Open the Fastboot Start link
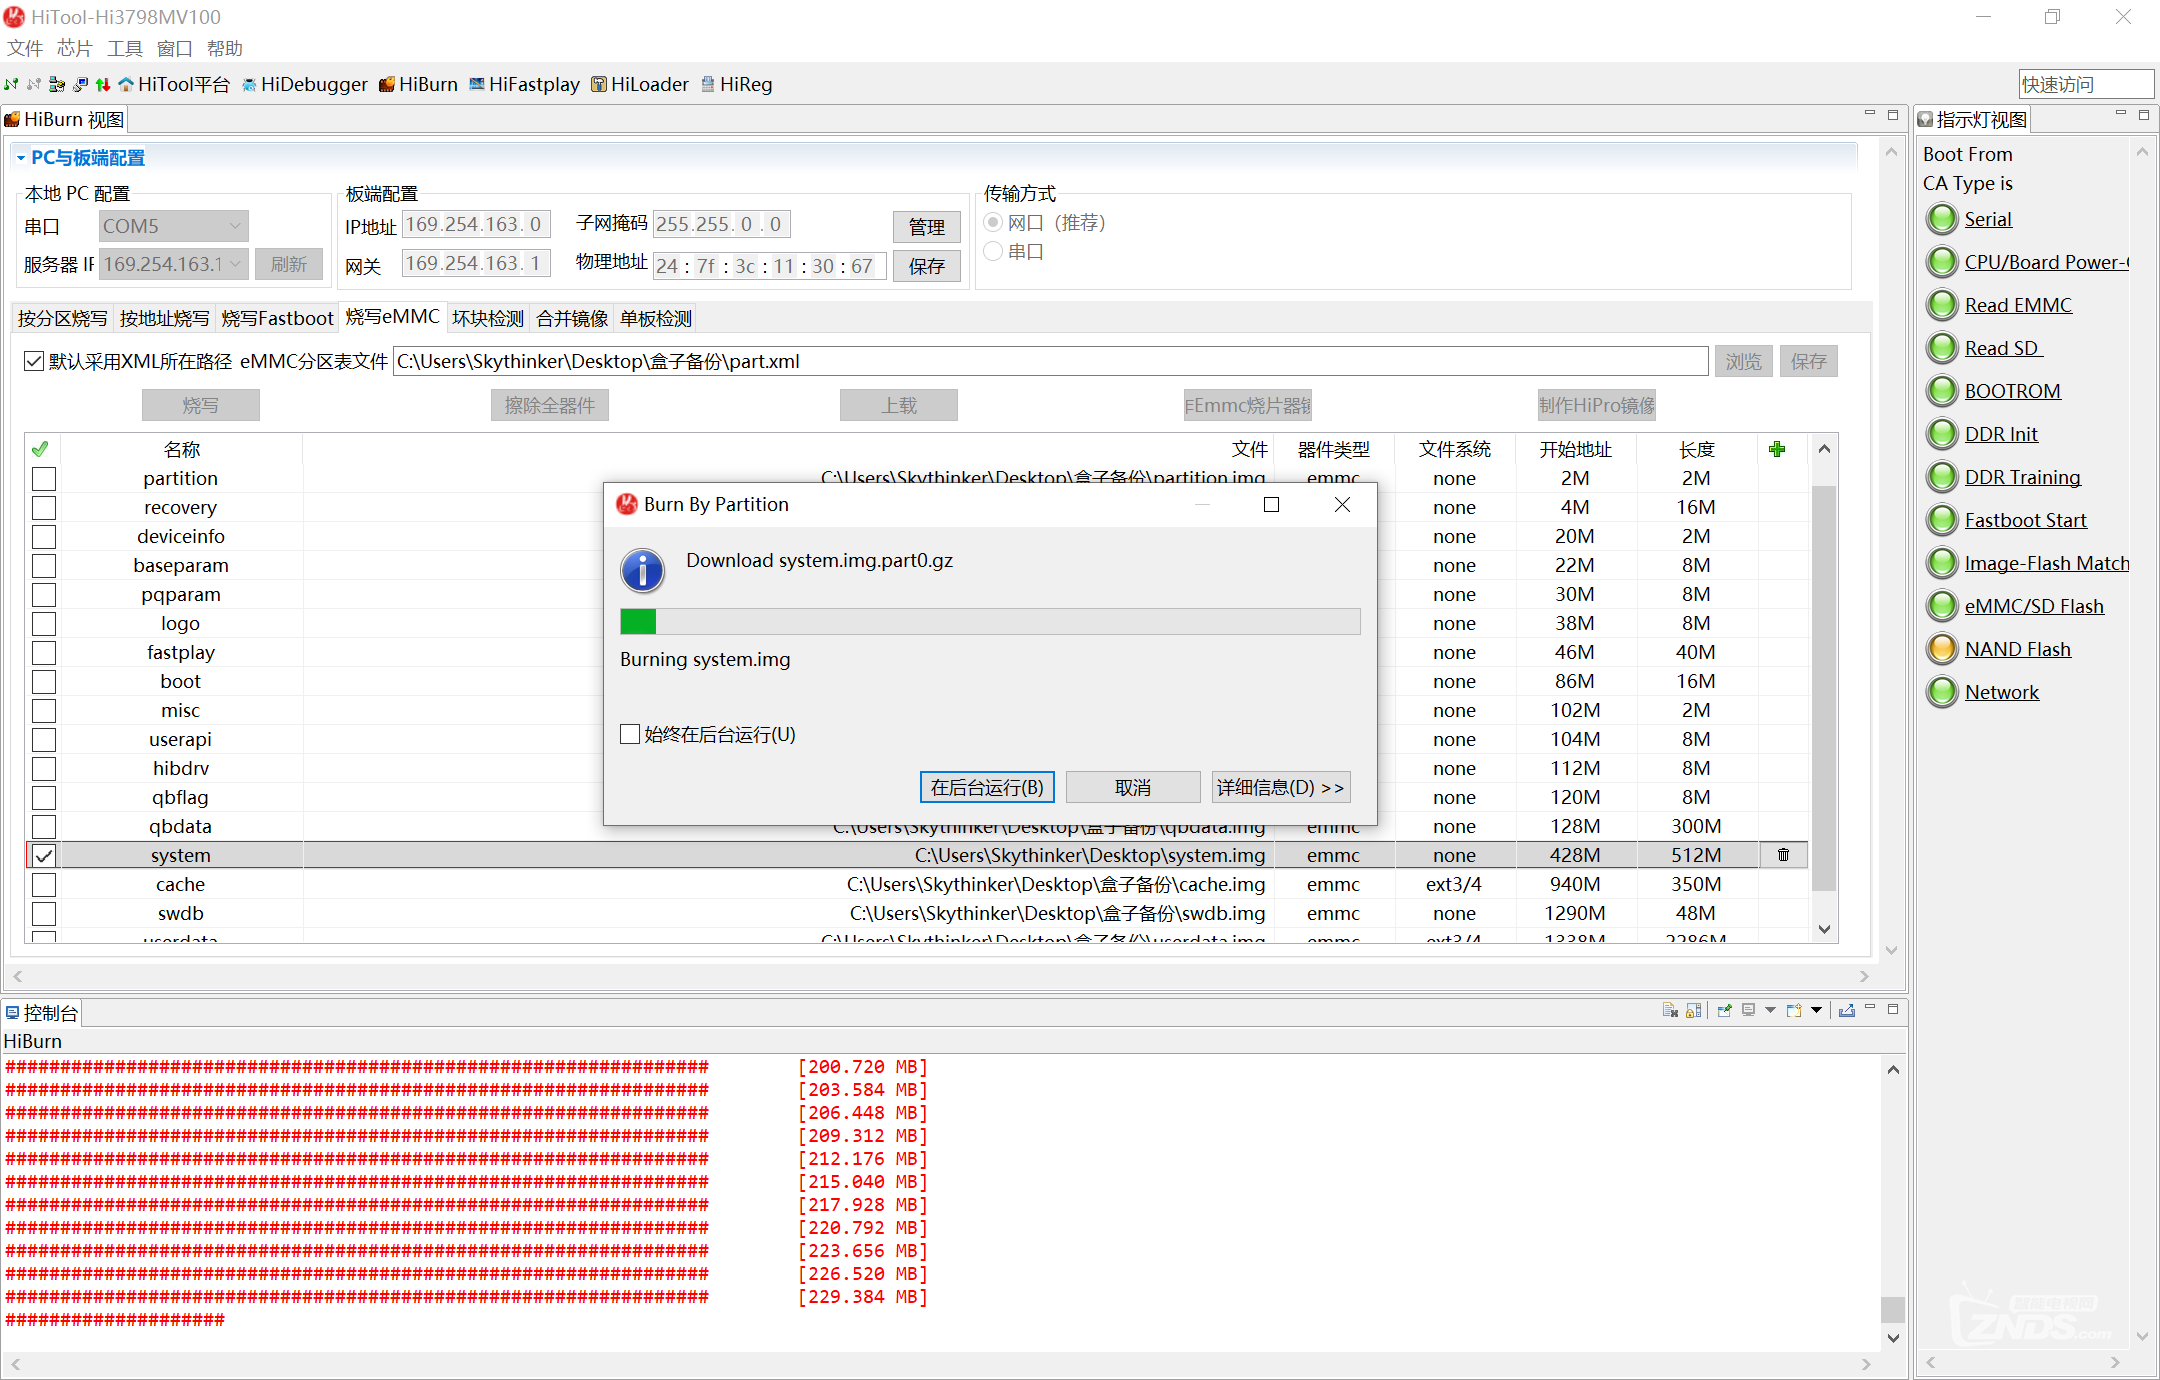The height and width of the screenshot is (1380, 2160). click(x=2025, y=520)
